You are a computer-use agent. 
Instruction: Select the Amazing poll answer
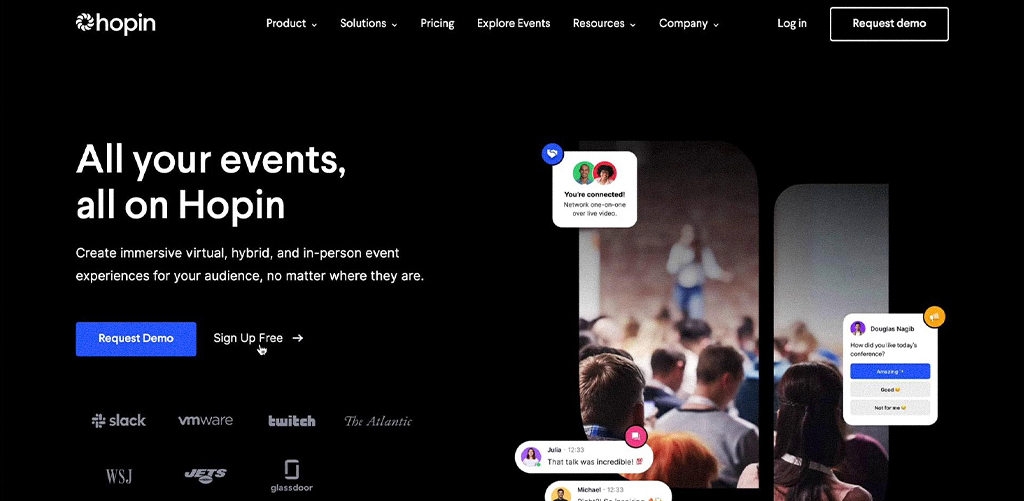coord(890,371)
